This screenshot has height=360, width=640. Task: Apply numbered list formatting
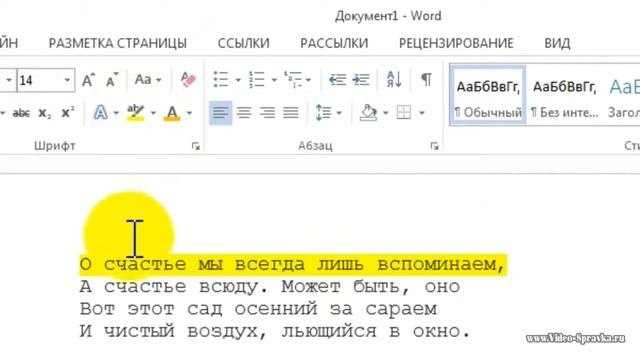click(257, 80)
